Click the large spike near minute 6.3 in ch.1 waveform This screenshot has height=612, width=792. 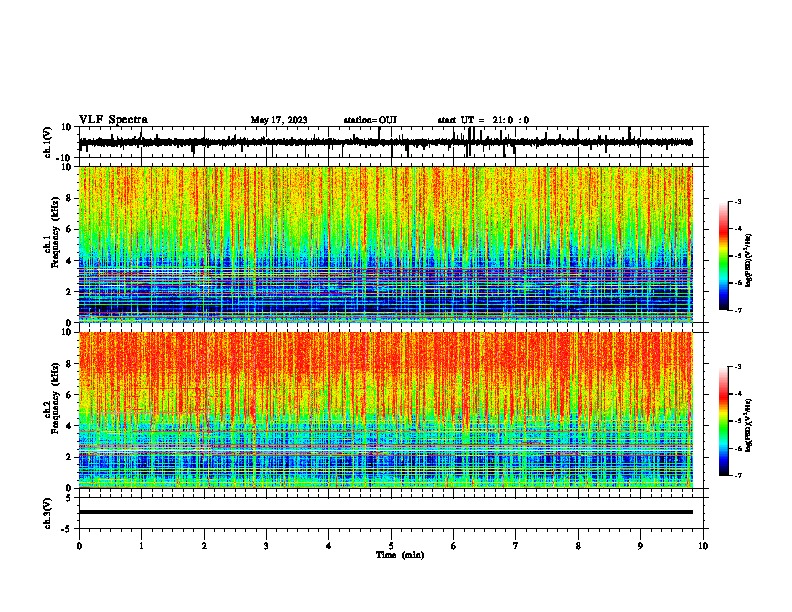click(x=470, y=142)
